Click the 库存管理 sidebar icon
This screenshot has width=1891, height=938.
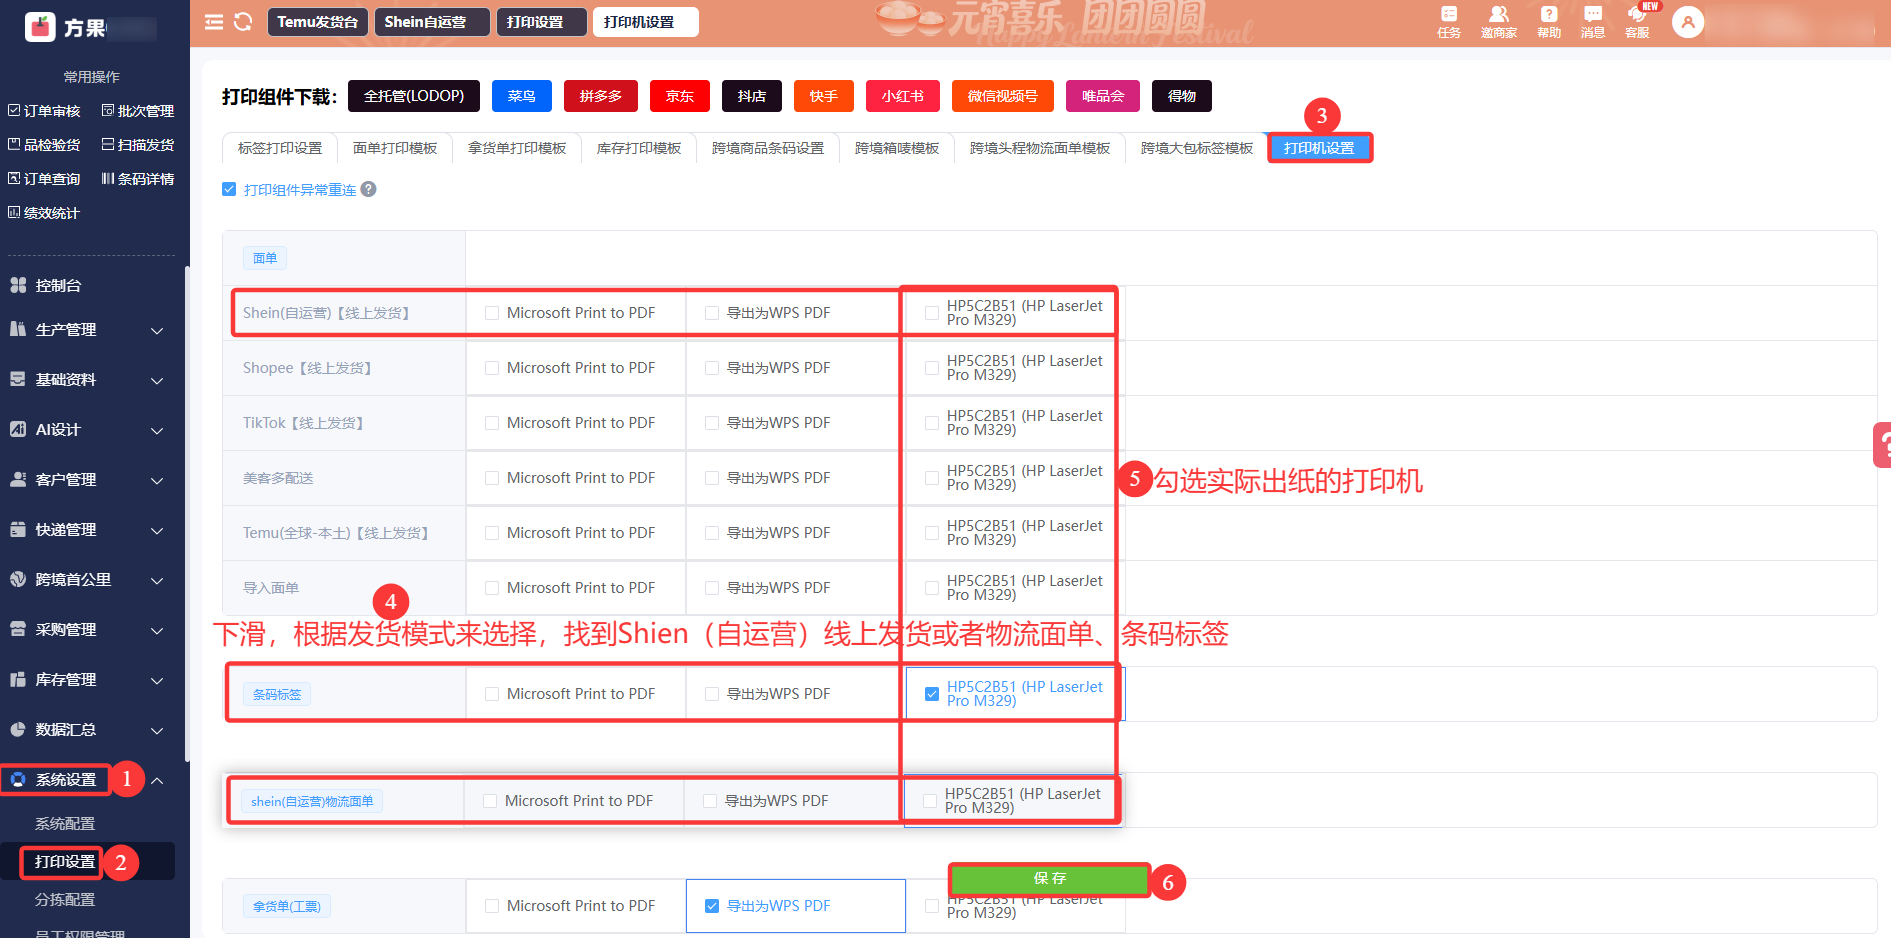[18, 679]
